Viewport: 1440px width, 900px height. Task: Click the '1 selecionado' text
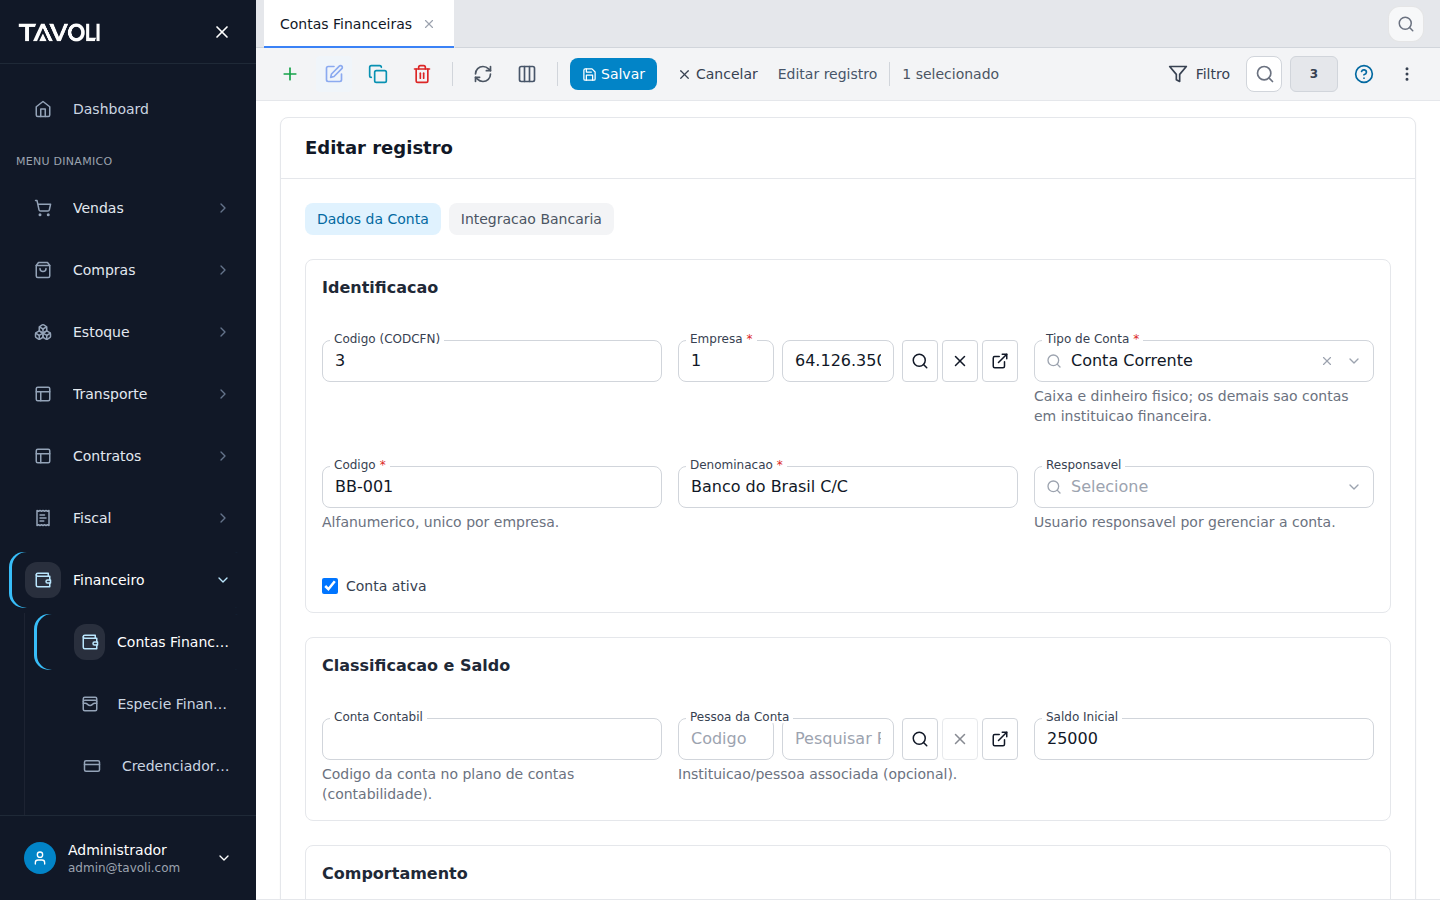(x=950, y=74)
